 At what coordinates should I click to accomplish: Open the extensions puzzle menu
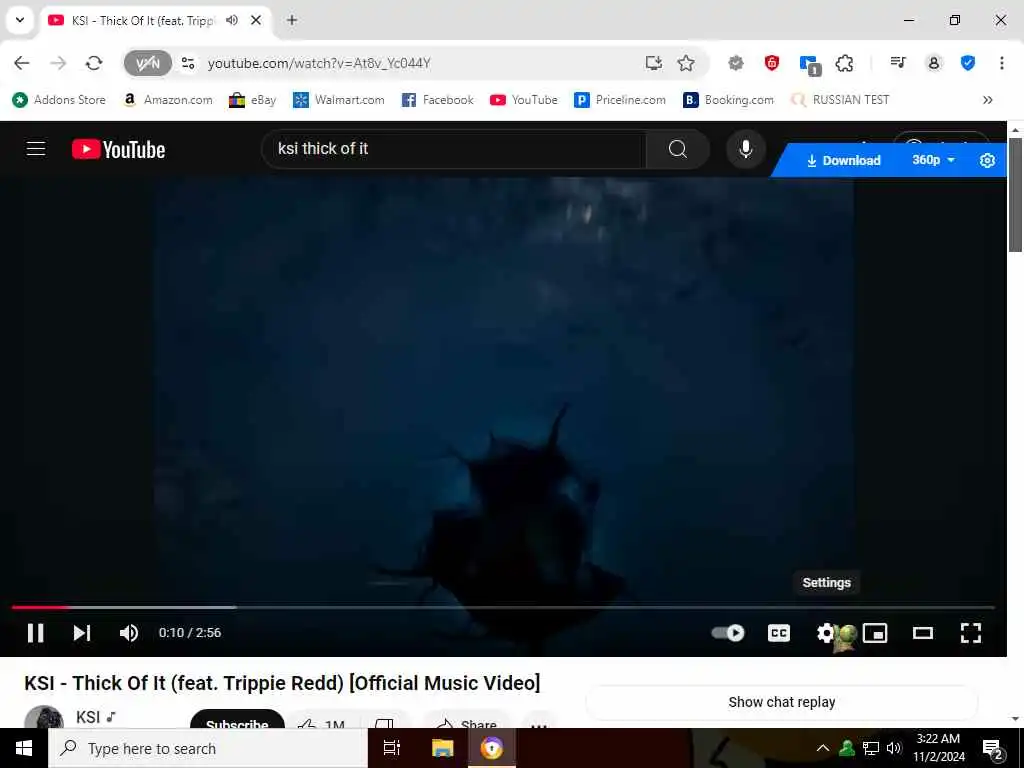point(844,63)
